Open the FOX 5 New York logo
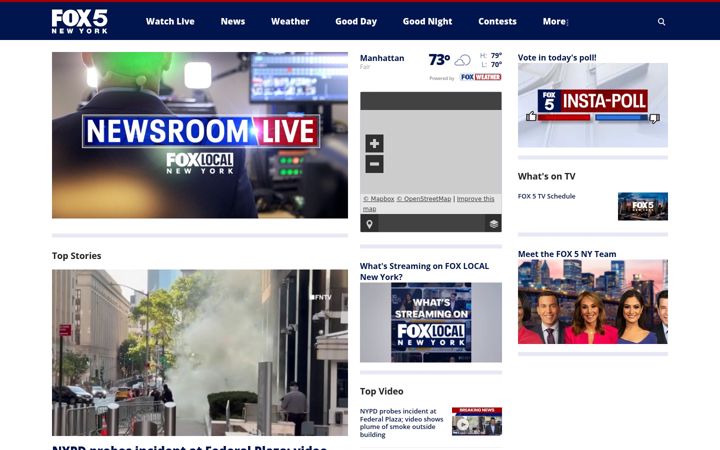The image size is (720, 450). [x=79, y=21]
